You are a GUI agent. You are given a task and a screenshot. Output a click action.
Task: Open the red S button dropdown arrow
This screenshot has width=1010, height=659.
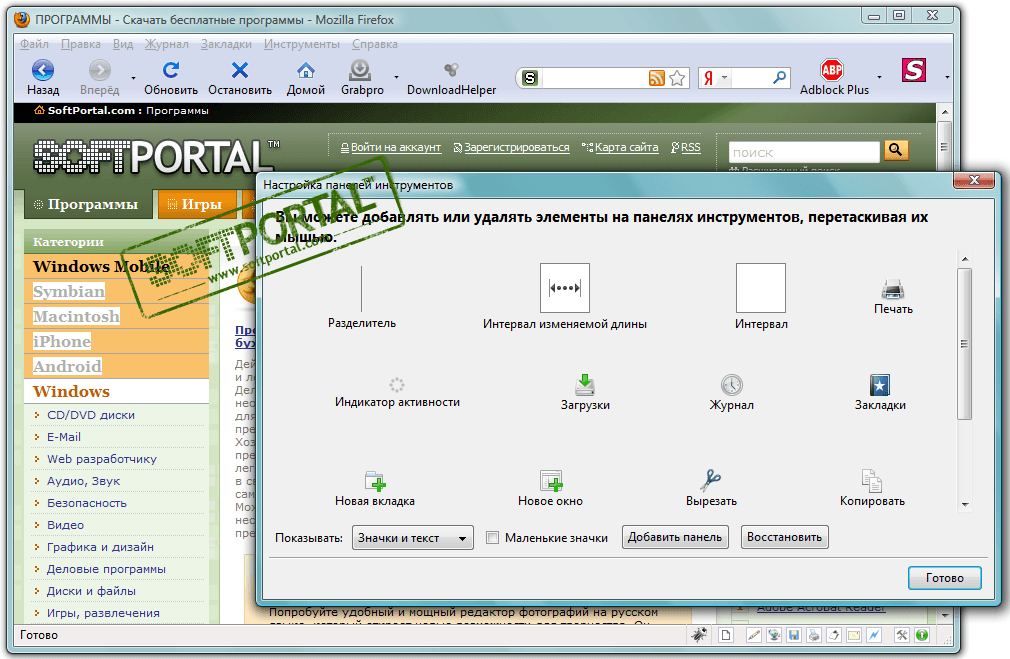[x=947, y=78]
